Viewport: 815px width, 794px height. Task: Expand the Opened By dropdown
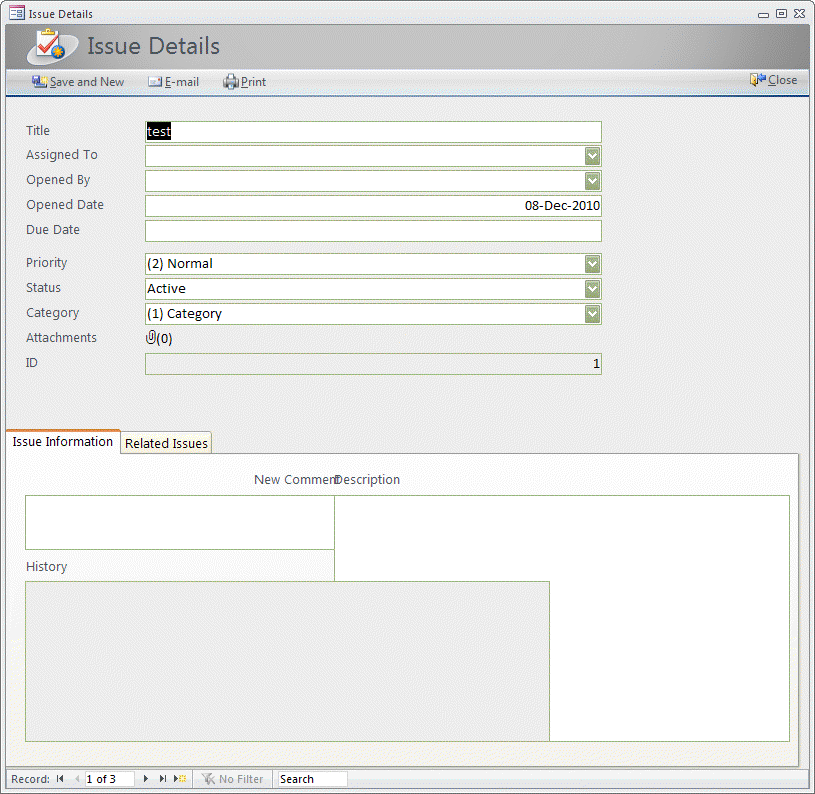coord(592,181)
